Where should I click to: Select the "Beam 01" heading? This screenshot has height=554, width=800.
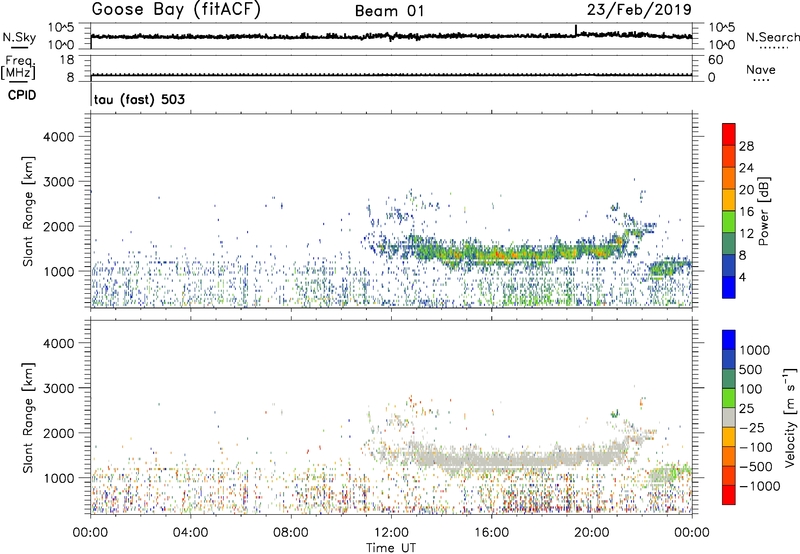click(x=390, y=11)
